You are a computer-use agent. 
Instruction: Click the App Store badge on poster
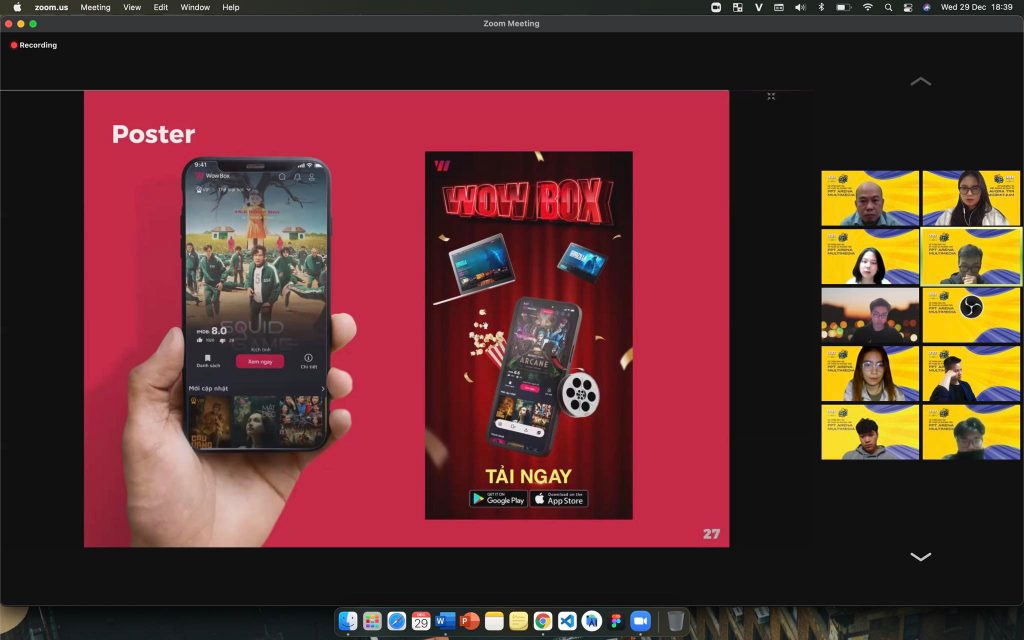tap(559, 499)
